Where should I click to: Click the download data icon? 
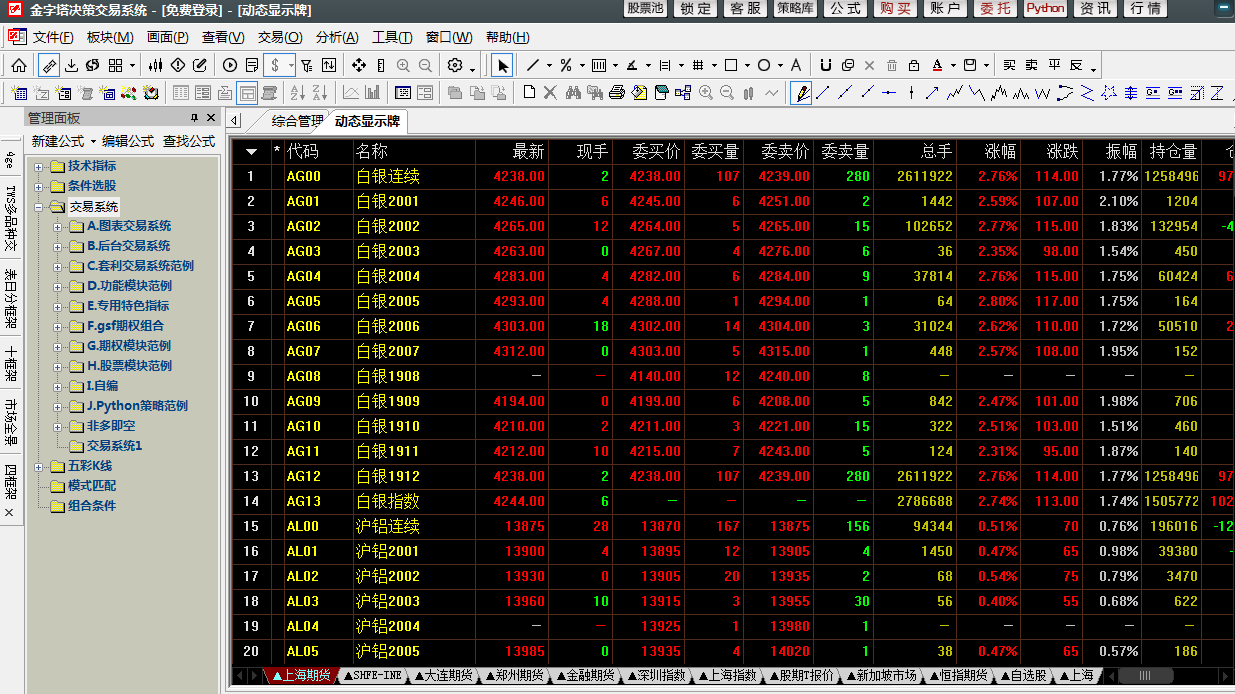71,65
